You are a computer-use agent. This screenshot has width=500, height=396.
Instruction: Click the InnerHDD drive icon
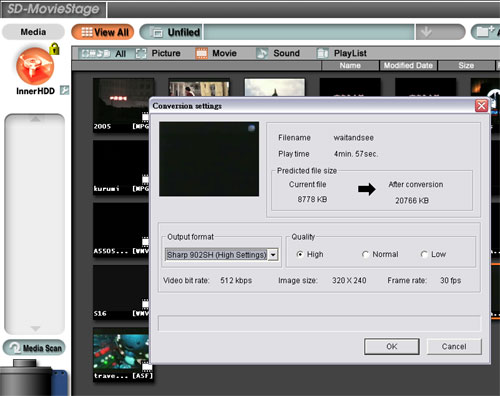[35, 66]
